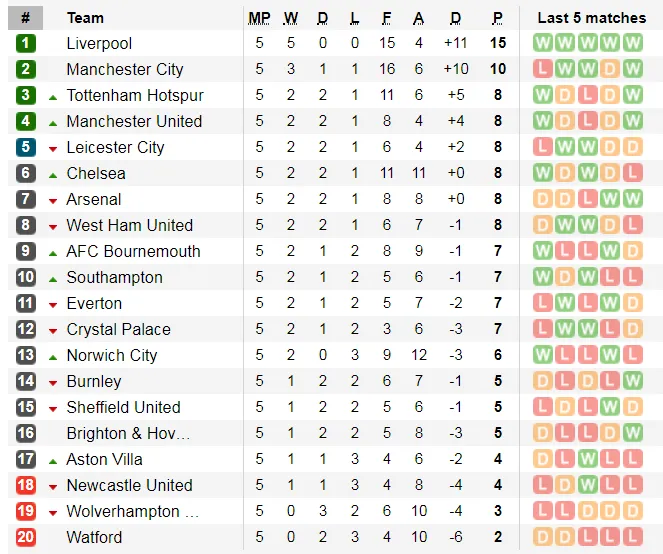Image resolution: width=663 pixels, height=554 pixels.
Task: Click red down arrow beside Arsenal
Action: click(x=53, y=200)
